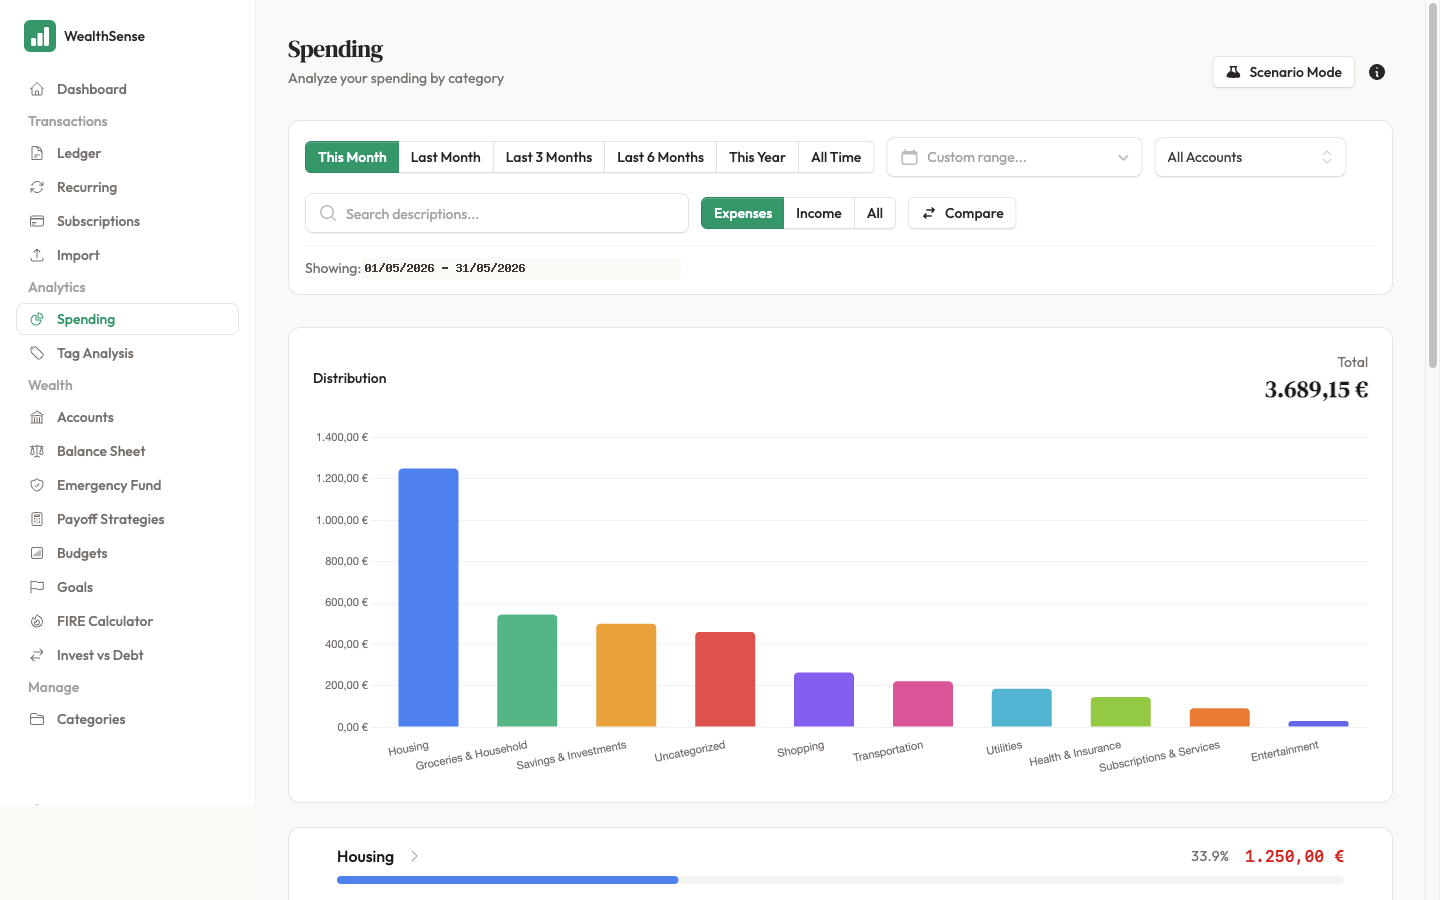Screen dimensions: 1440x900
Task: Expand the Housing category chevron
Action: tap(414, 856)
